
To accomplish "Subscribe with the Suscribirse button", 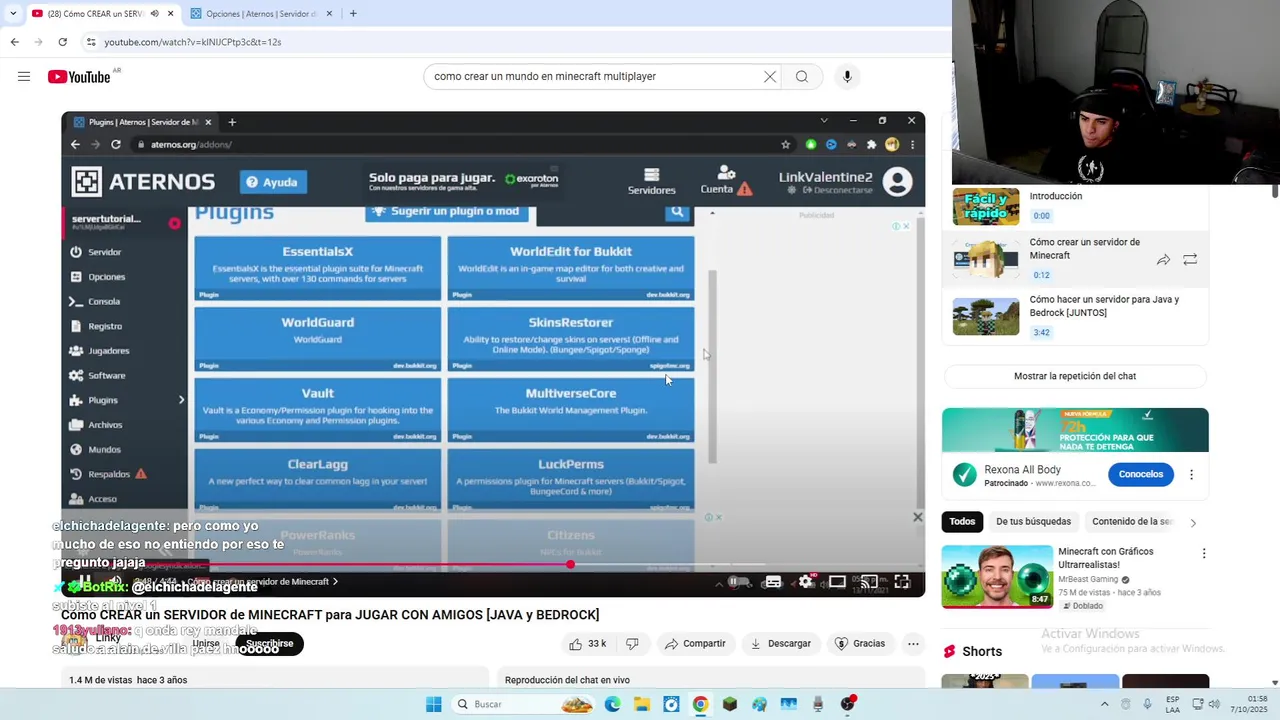I will click(x=269, y=644).
